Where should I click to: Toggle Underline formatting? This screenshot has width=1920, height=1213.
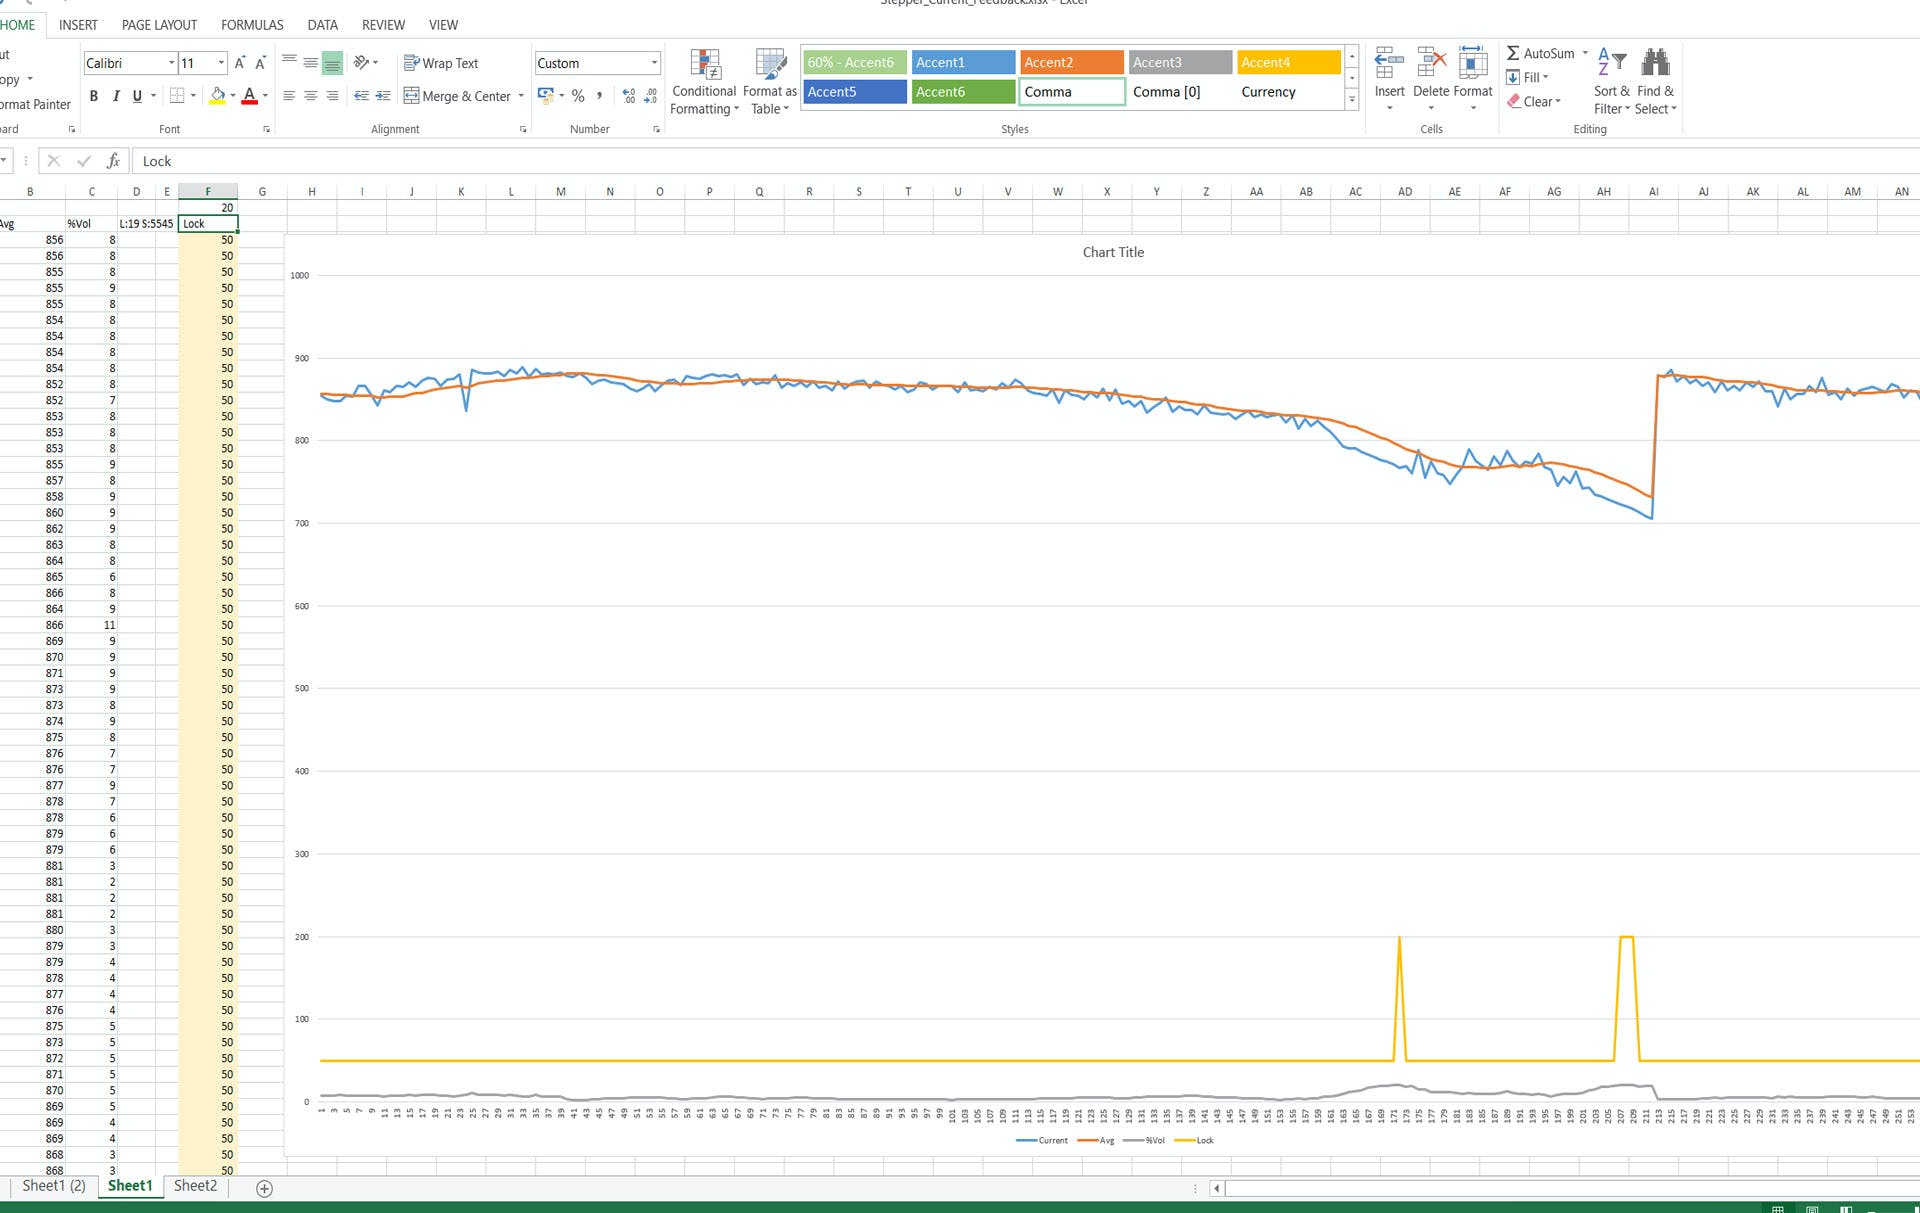(137, 96)
